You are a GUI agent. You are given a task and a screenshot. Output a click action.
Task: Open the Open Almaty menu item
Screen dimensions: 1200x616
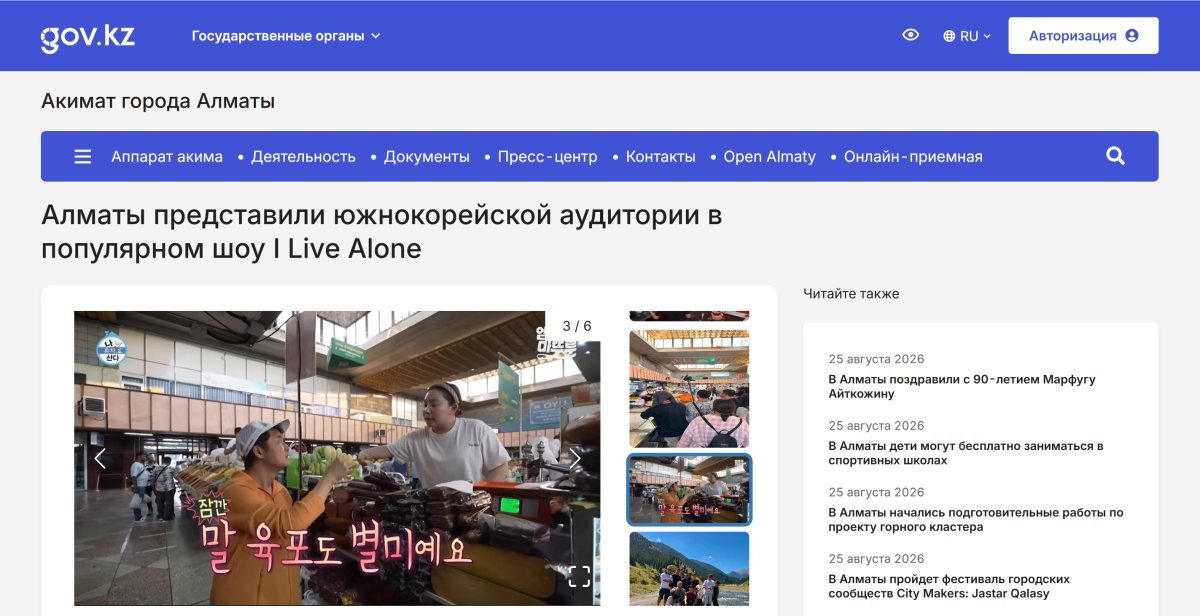770,157
